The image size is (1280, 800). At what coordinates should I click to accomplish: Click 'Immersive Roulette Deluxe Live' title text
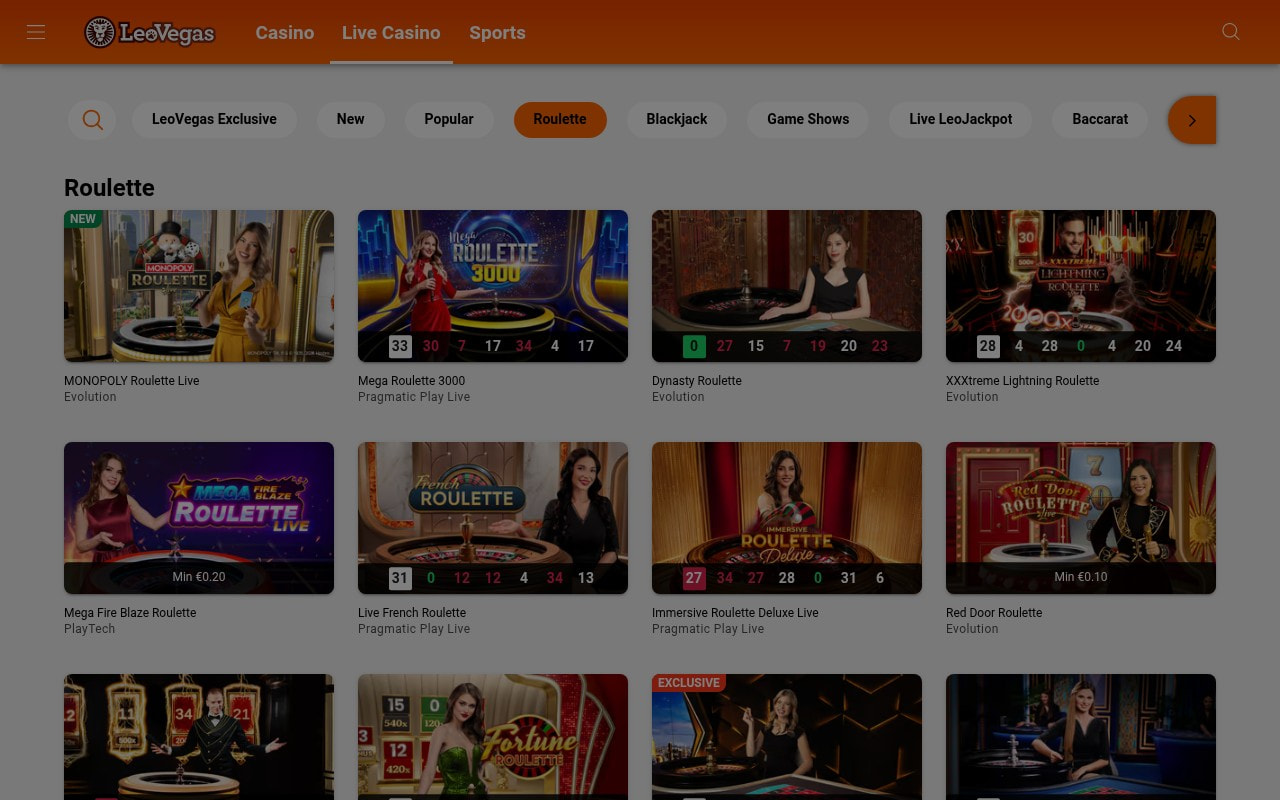click(735, 613)
